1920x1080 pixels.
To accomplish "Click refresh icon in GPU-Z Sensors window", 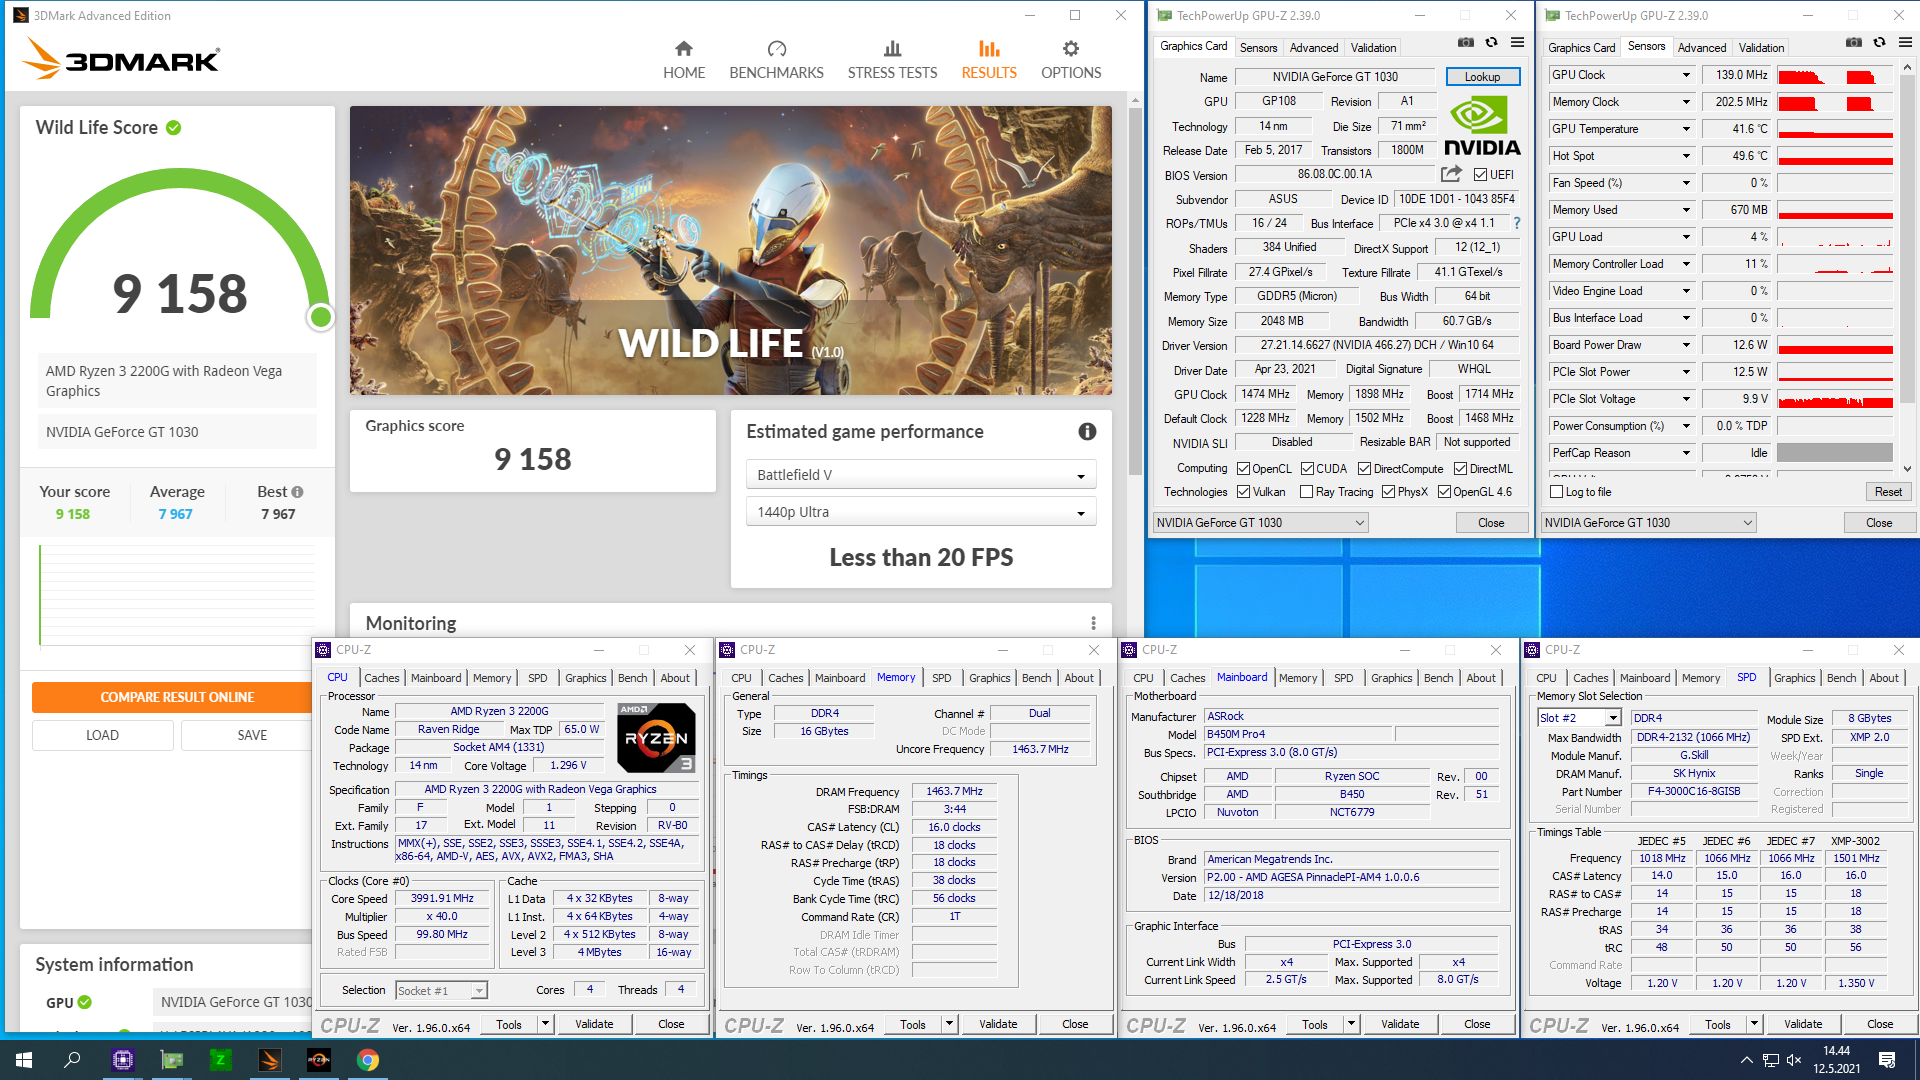I will click(x=1879, y=43).
